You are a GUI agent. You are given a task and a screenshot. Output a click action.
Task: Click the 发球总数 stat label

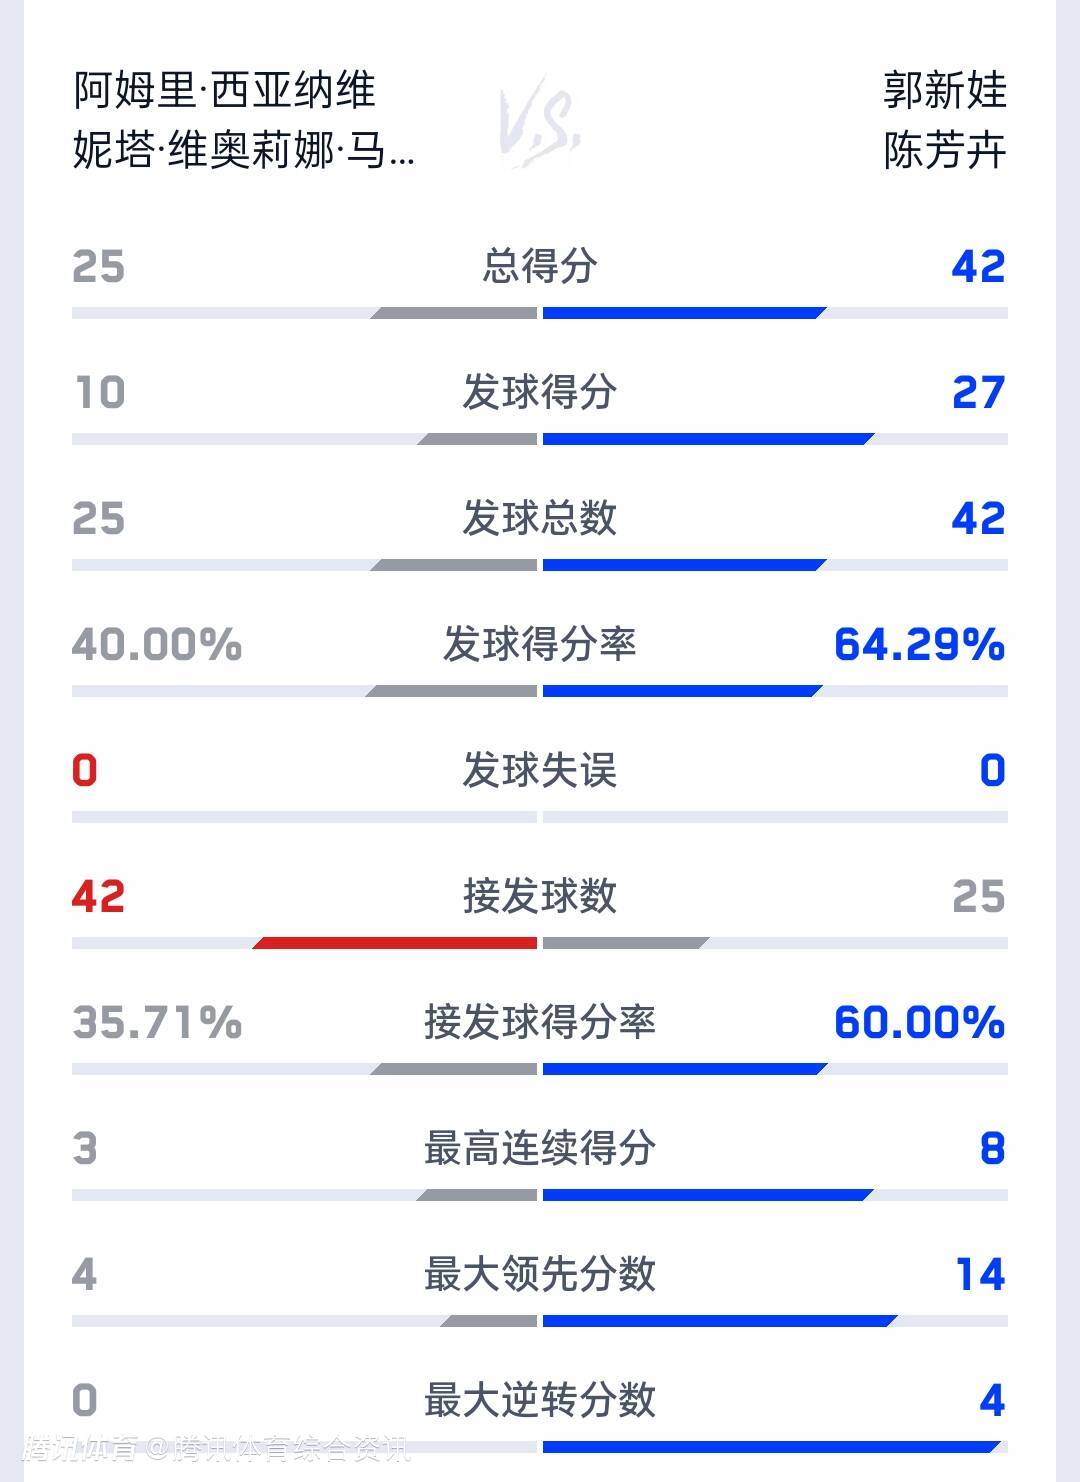(x=539, y=518)
